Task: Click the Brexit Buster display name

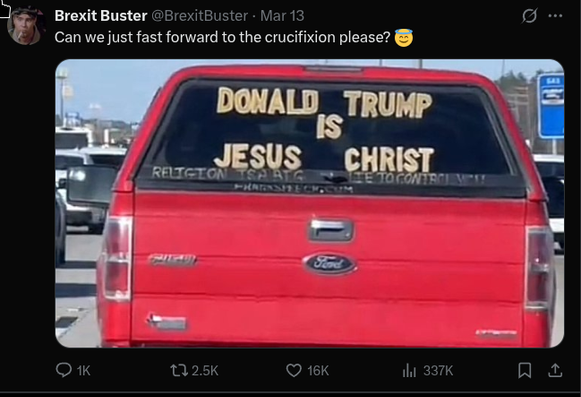Action: coord(101,16)
